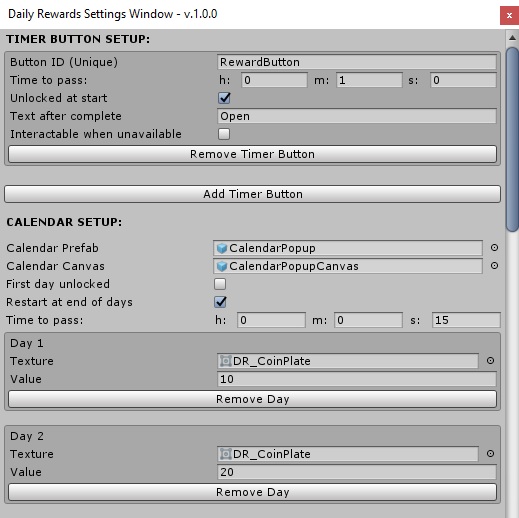Focus the Button ID RewardButton field
The width and height of the screenshot is (519, 518).
point(357,62)
